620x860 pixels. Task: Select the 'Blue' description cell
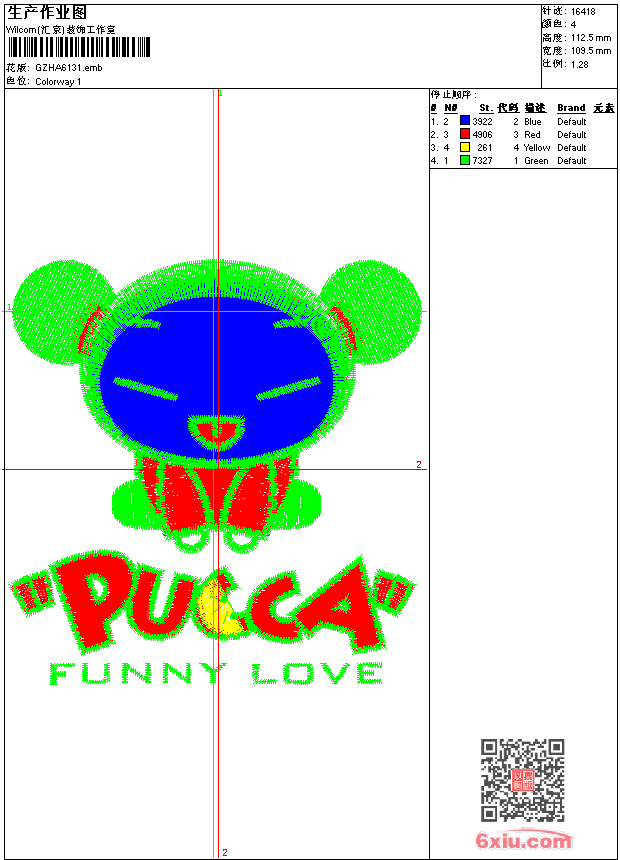533,121
